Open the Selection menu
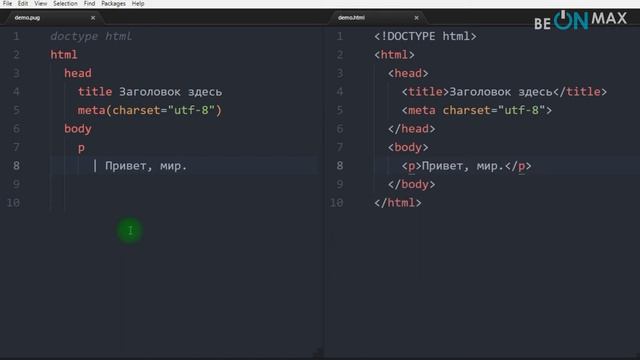The image size is (640, 360). pos(65,4)
